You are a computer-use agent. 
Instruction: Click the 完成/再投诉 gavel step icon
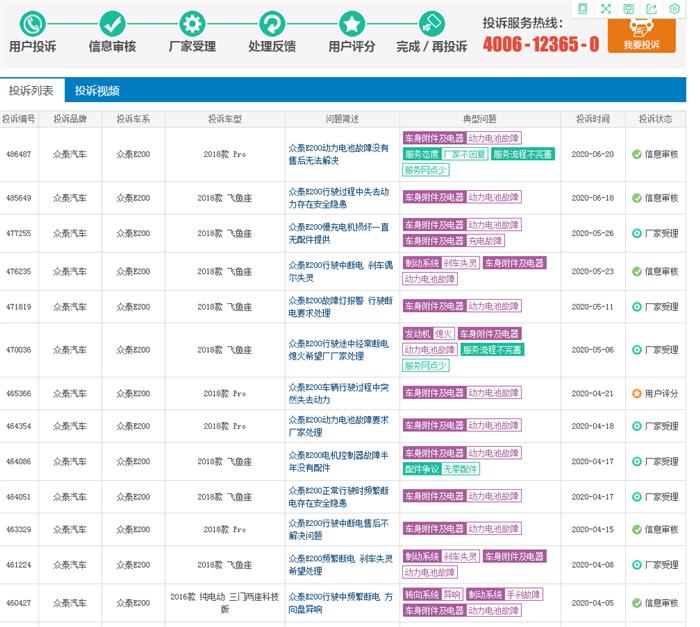(432, 23)
